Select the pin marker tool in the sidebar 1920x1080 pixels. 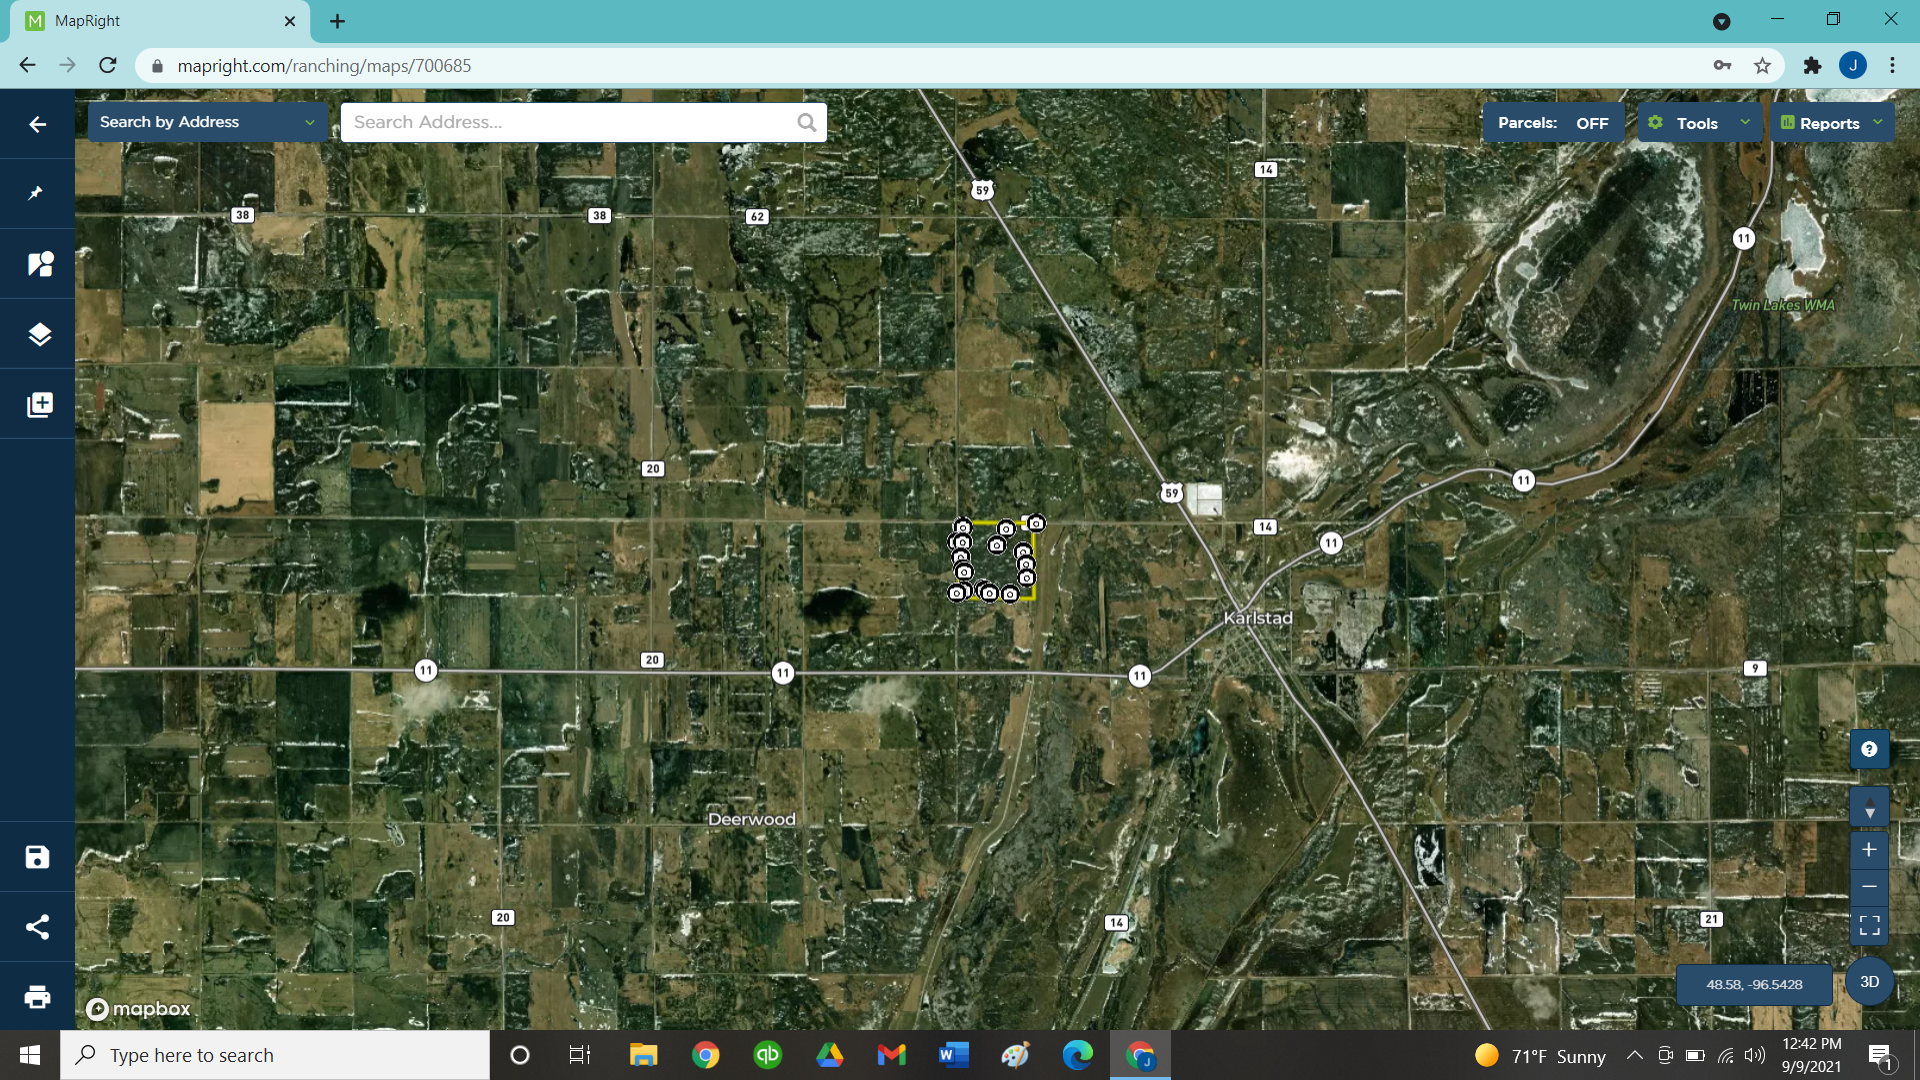pos(37,193)
